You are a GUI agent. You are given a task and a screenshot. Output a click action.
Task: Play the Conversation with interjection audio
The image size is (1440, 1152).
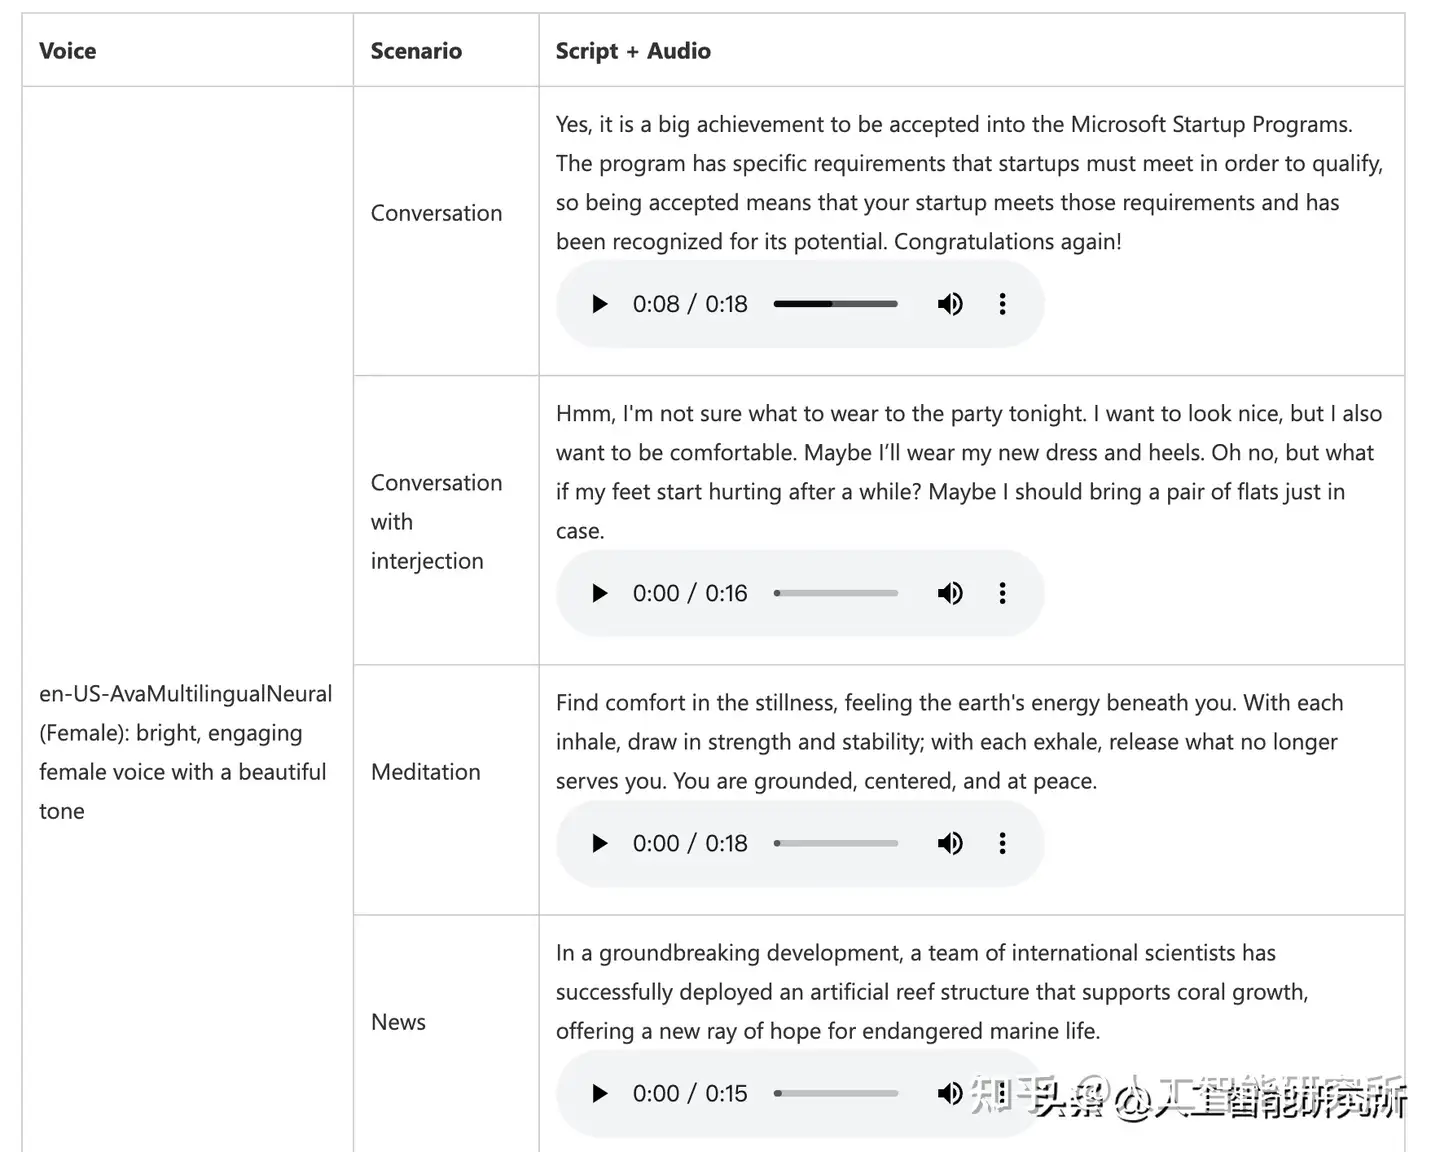(600, 593)
